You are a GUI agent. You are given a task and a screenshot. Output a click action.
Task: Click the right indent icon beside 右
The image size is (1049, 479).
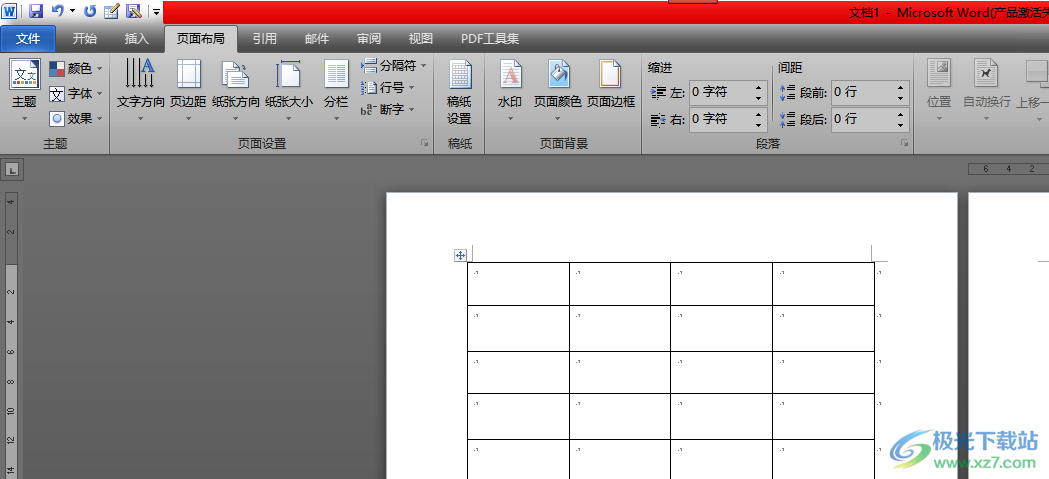pyautogui.click(x=658, y=120)
